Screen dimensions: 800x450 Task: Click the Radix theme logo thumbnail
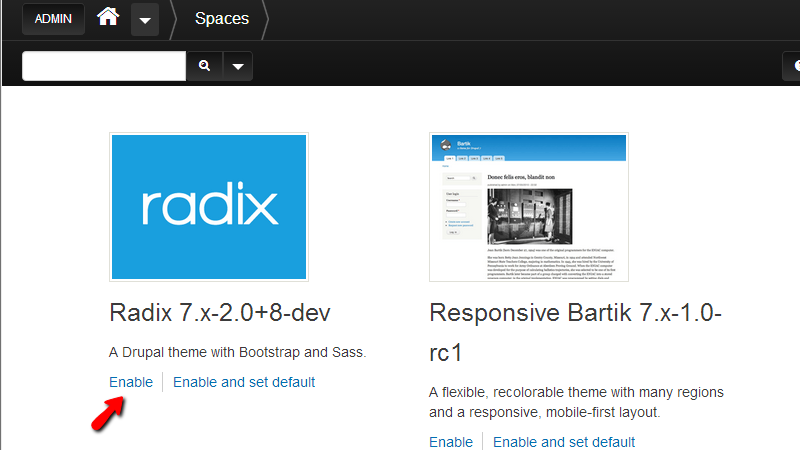[209, 207]
